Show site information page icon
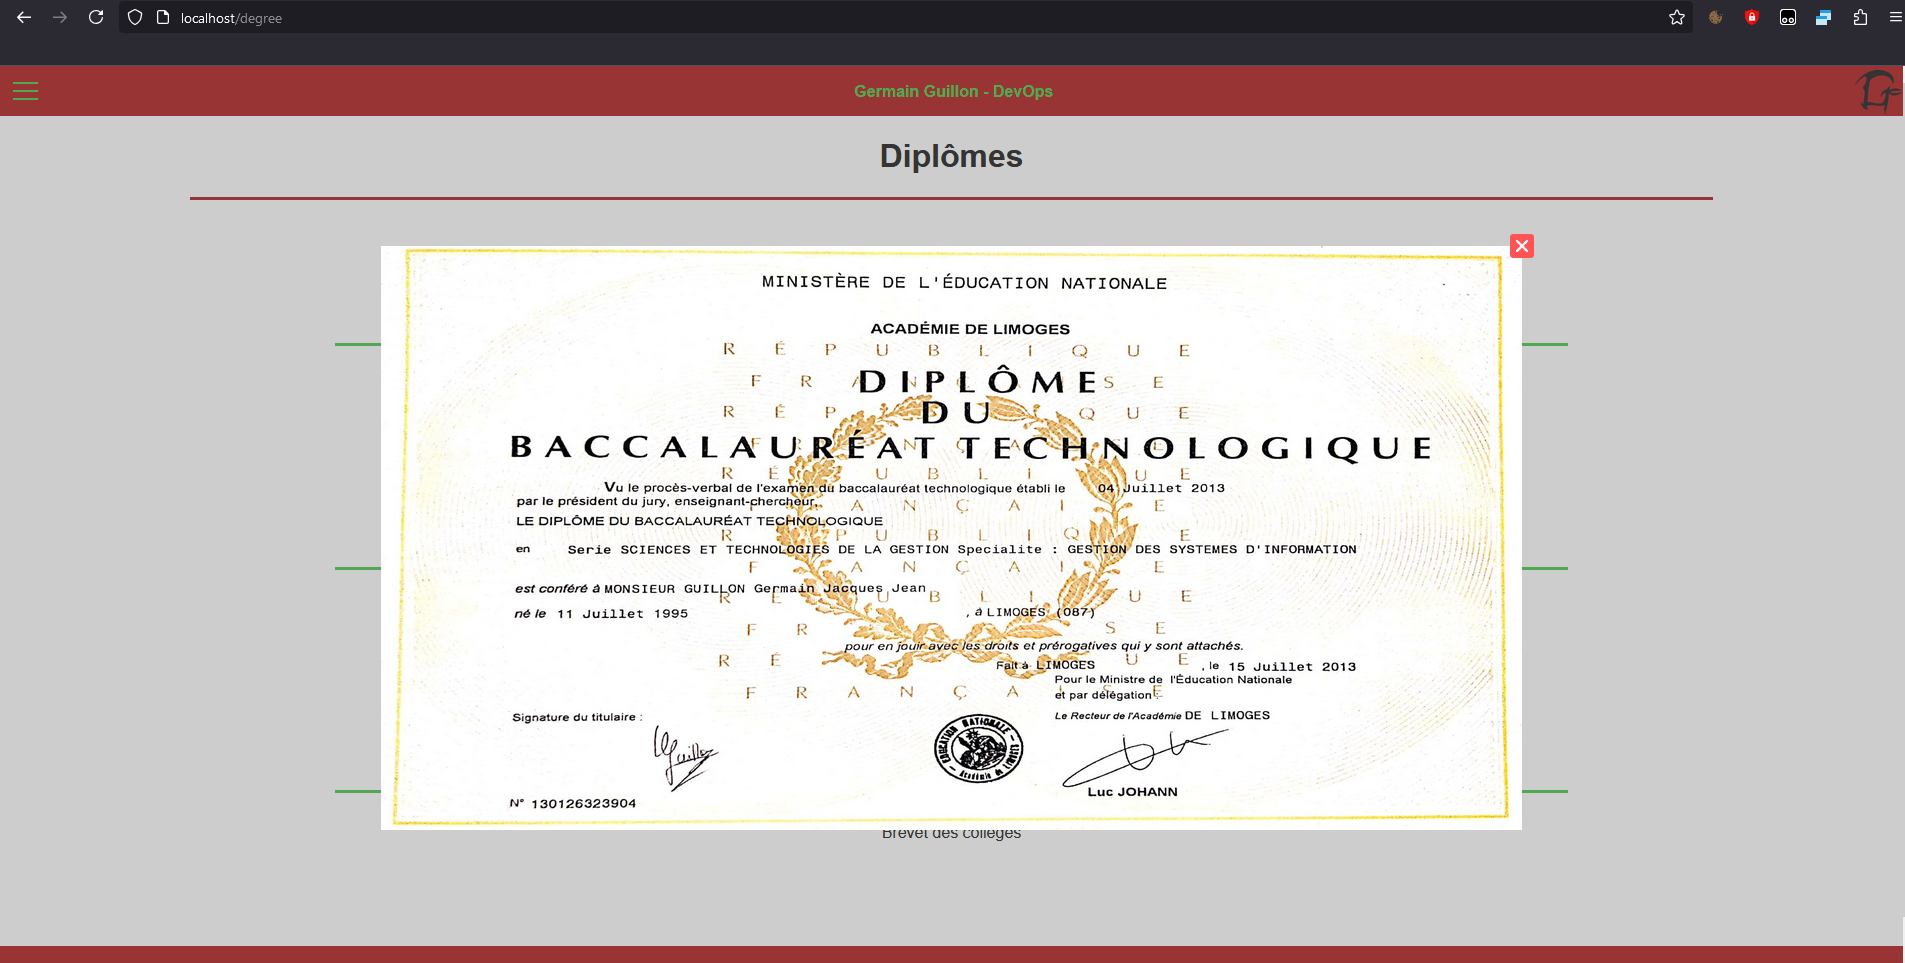Viewport: 1905px width, 963px height. coord(163,17)
